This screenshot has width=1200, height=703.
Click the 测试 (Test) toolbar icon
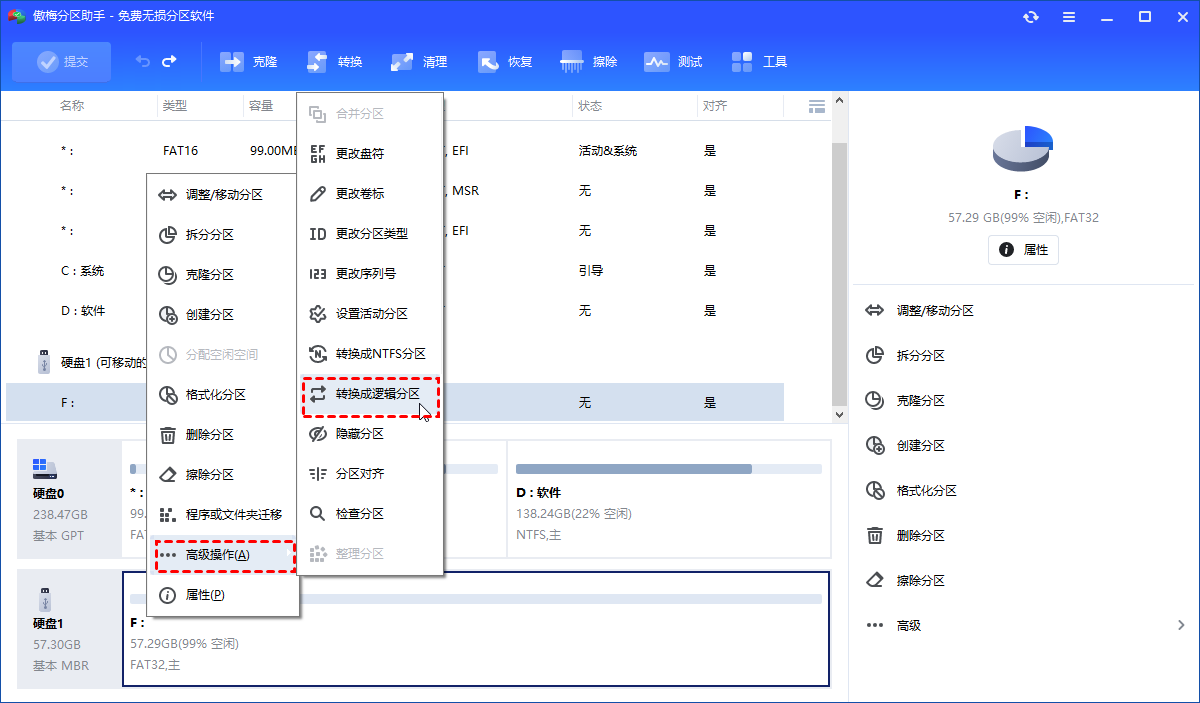click(x=674, y=61)
